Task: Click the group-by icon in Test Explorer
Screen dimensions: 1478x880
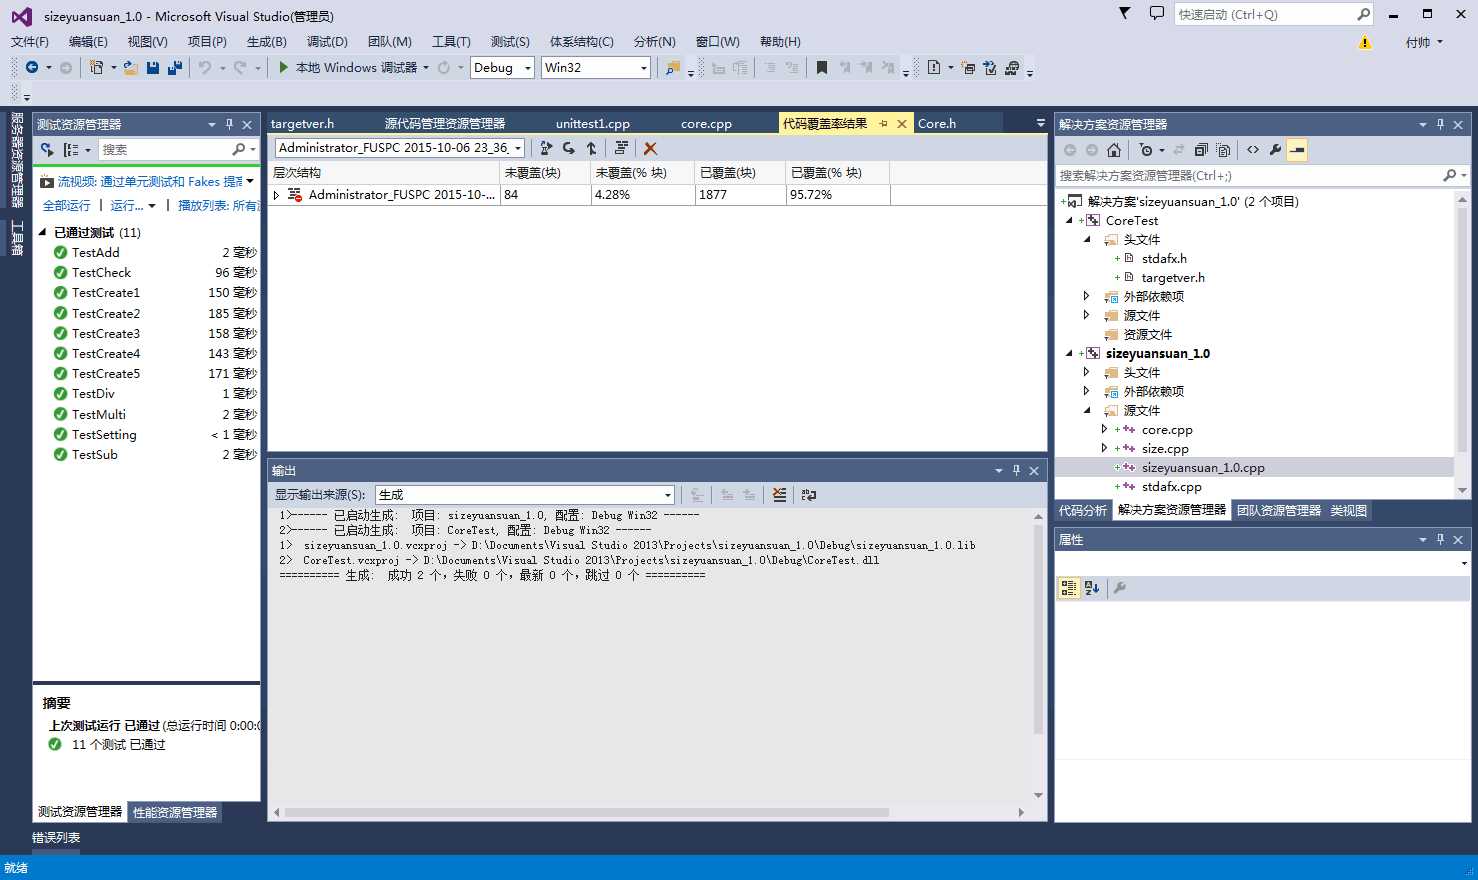Action: [x=71, y=149]
